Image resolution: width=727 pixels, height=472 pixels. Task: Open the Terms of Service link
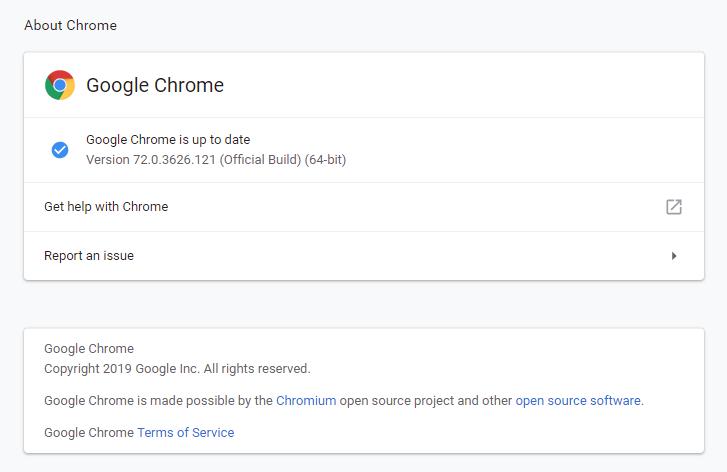pos(186,433)
